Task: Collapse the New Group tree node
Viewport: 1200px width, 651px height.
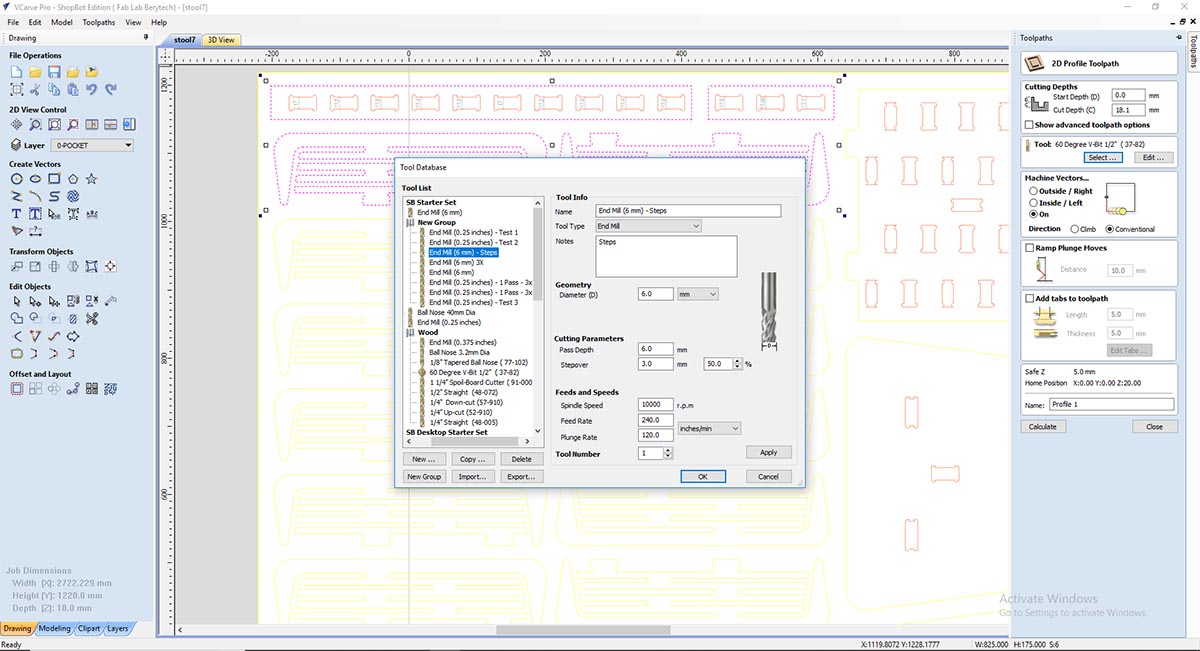Action: coord(408,223)
